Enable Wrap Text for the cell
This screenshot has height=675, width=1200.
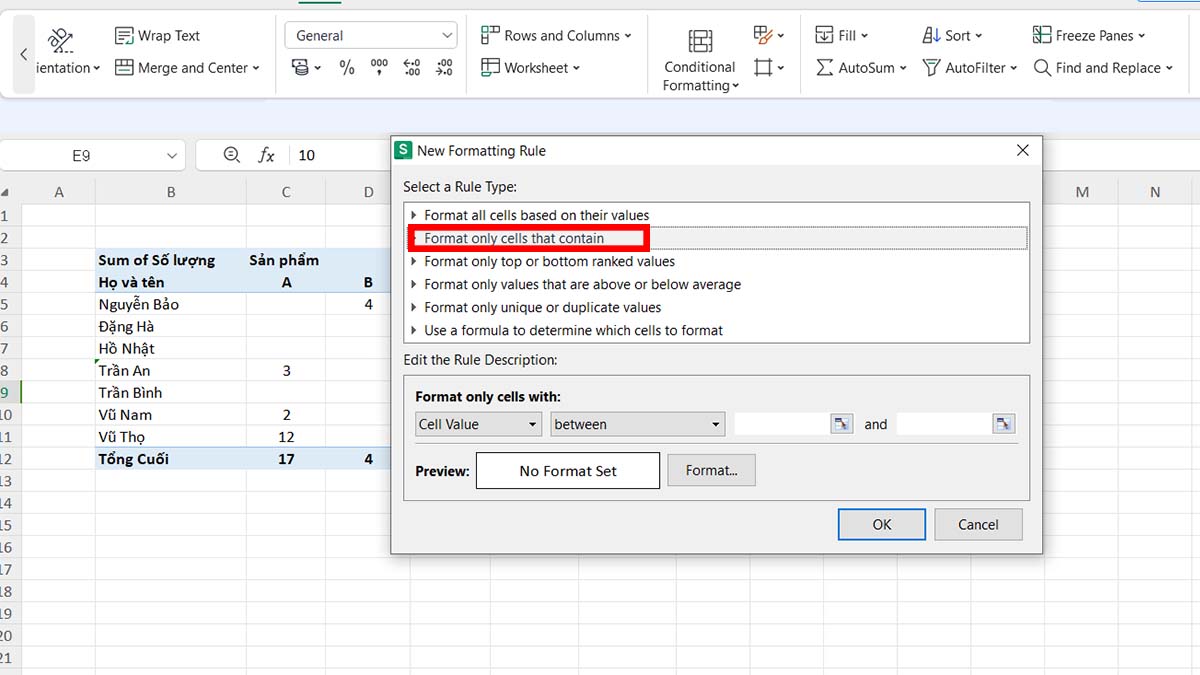[x=158, y=36]
